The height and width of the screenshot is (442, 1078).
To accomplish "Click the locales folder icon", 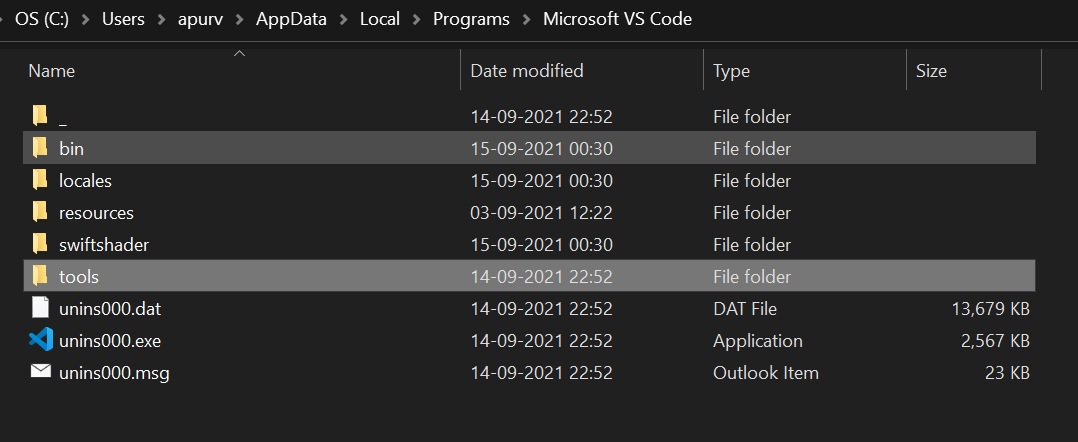I will pos(40,181).
